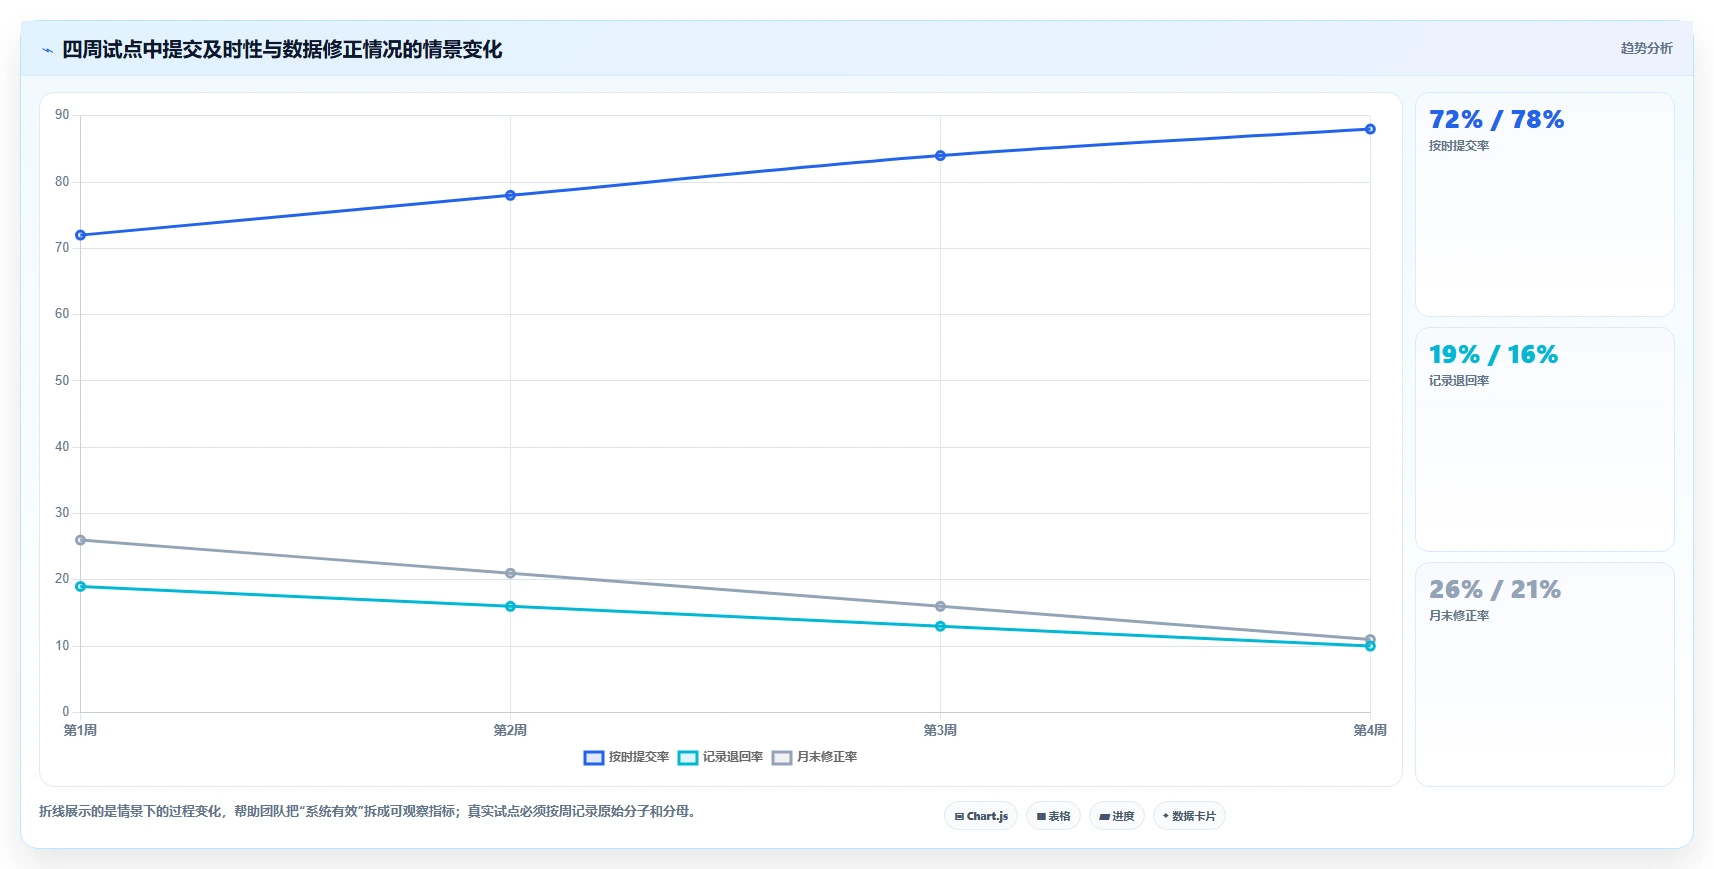Click the gray 第3周 point at 16
The image size is (1714, 869).
coord(940,606)
